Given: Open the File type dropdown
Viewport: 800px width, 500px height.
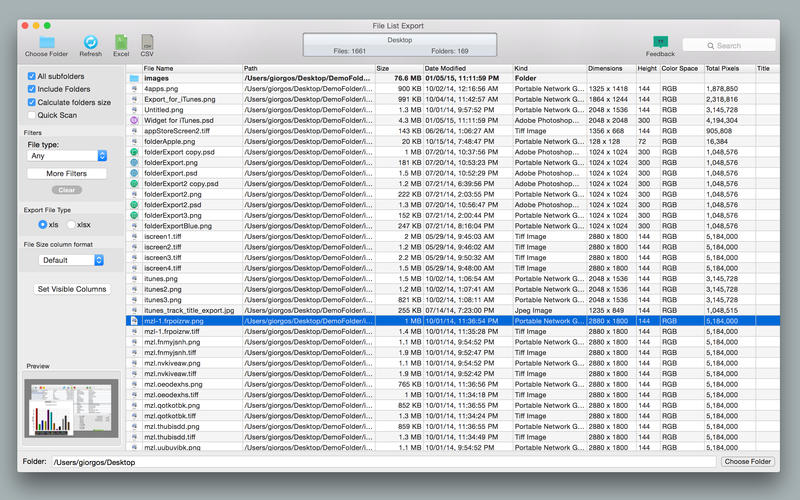Looking at the screenshot, I should (67, 156).
